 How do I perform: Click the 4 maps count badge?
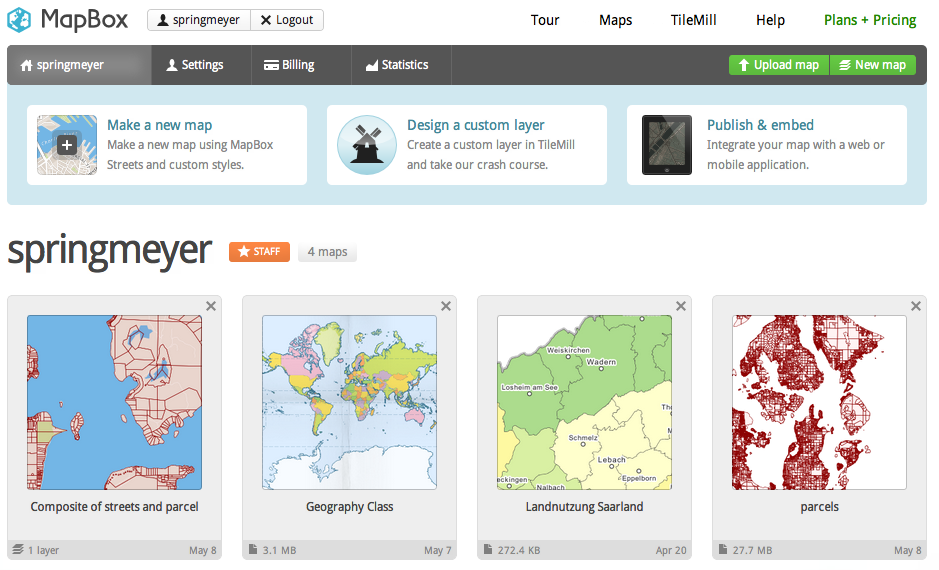[327, 251]
